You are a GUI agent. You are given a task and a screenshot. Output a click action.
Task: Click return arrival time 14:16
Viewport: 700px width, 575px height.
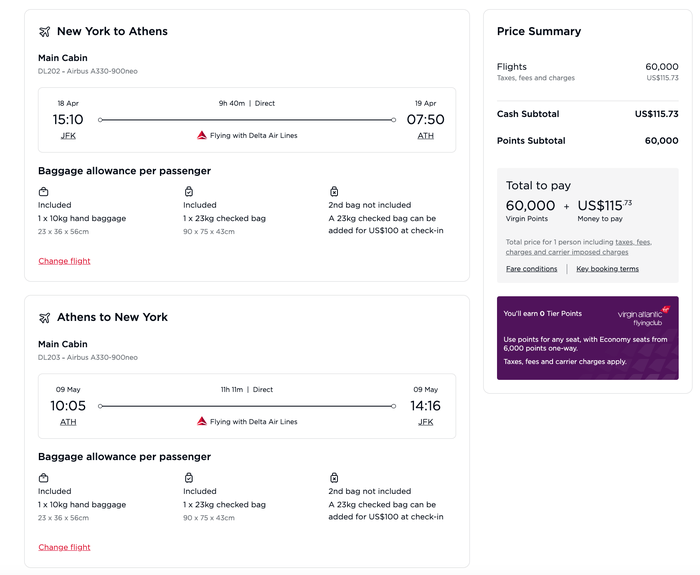click(x=425, y=406)
